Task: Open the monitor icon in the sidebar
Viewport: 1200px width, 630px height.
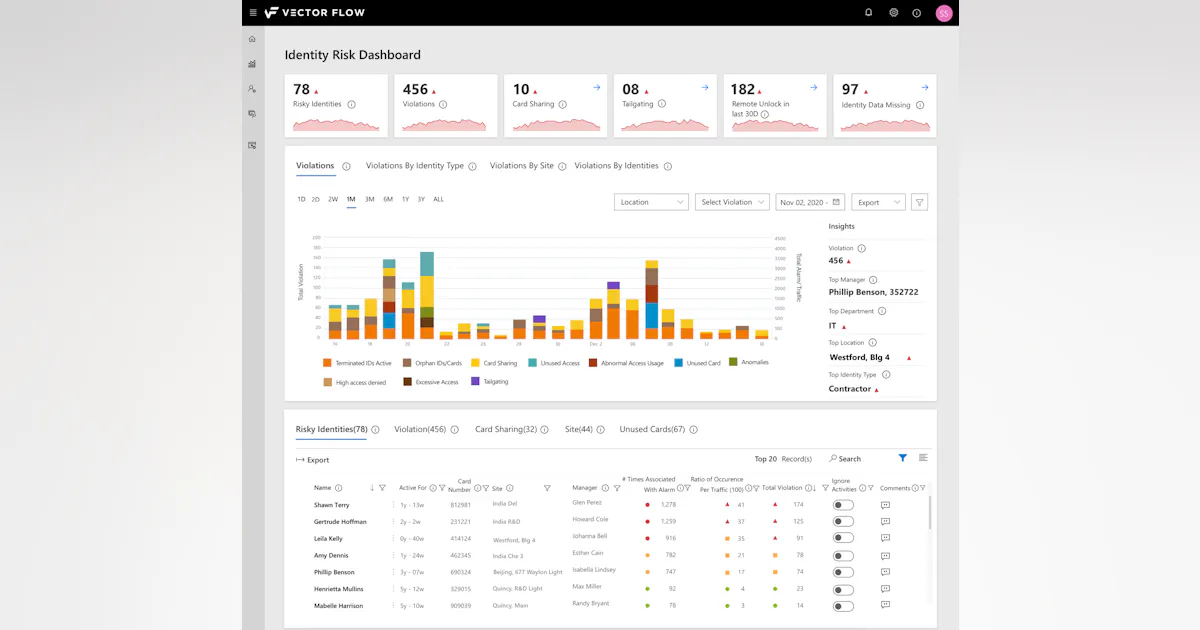Action: (252, 145)
